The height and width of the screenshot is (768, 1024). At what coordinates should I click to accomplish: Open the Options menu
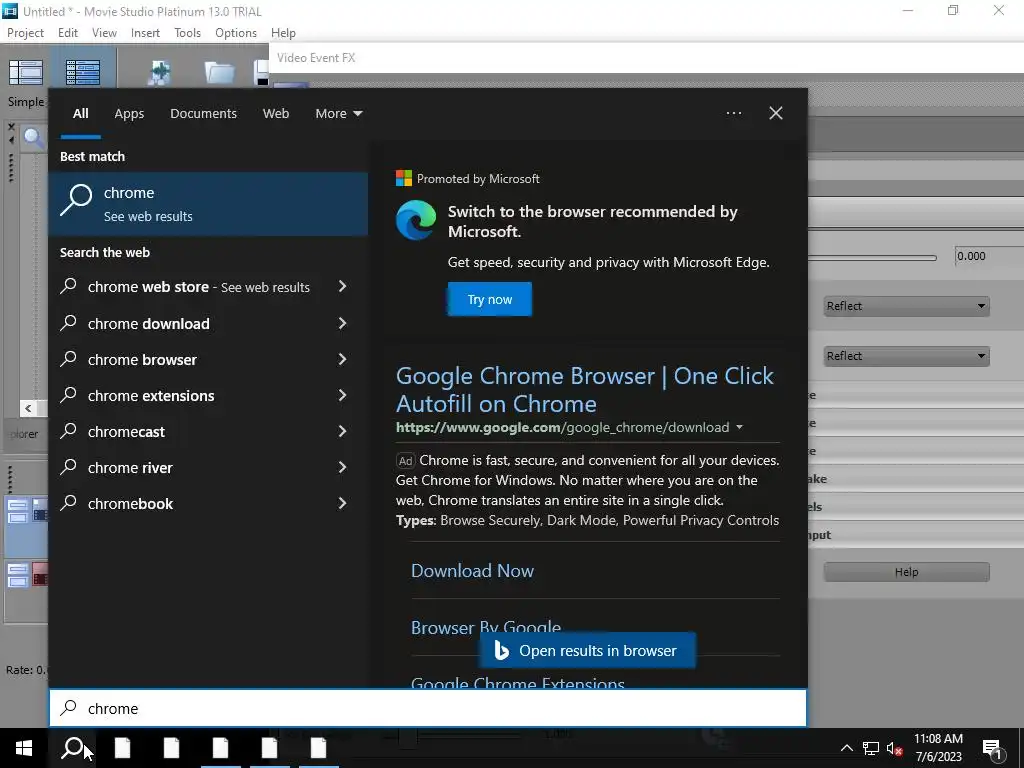236,33
